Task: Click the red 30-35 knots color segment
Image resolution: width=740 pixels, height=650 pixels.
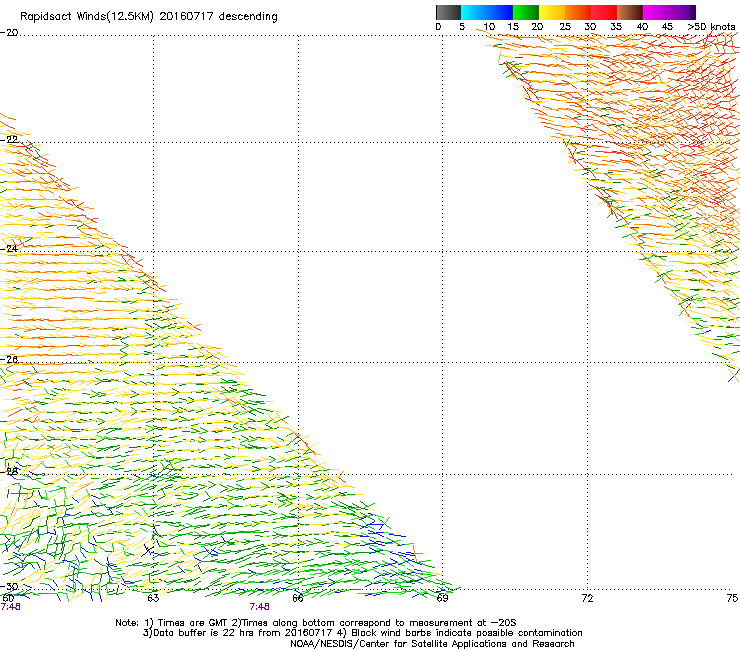Action: (x=604, y=12)
